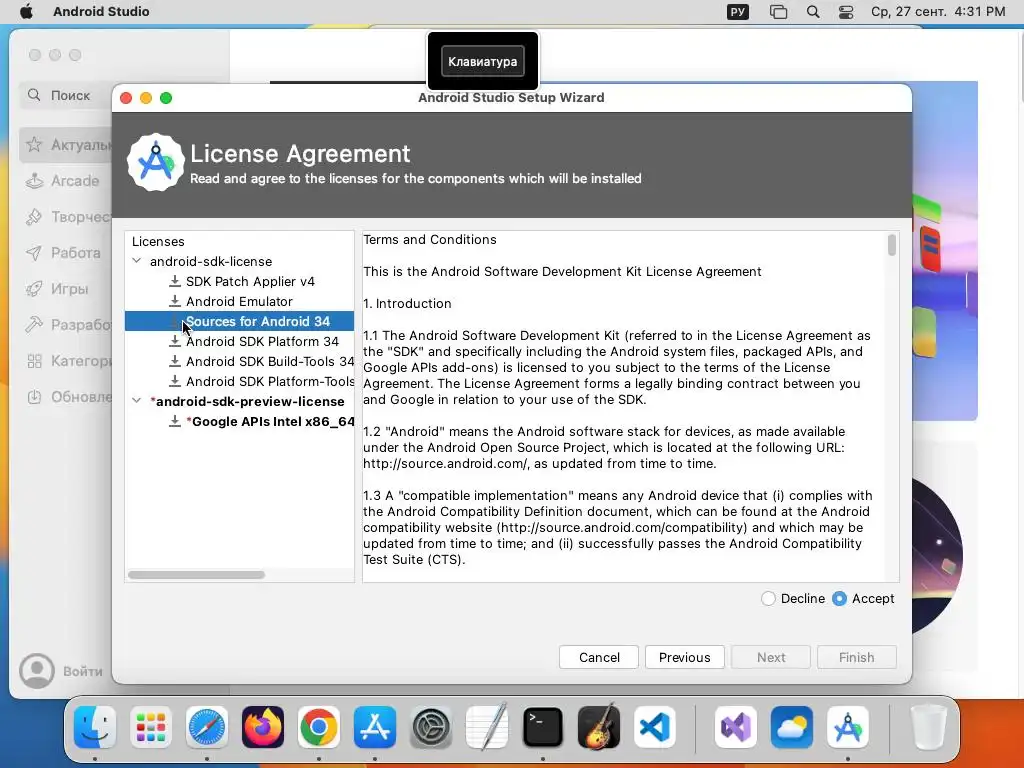Click download icon beside Google APIs Intel x86_64
This screenshot has width=1024, height=768.
coord(174,421)
